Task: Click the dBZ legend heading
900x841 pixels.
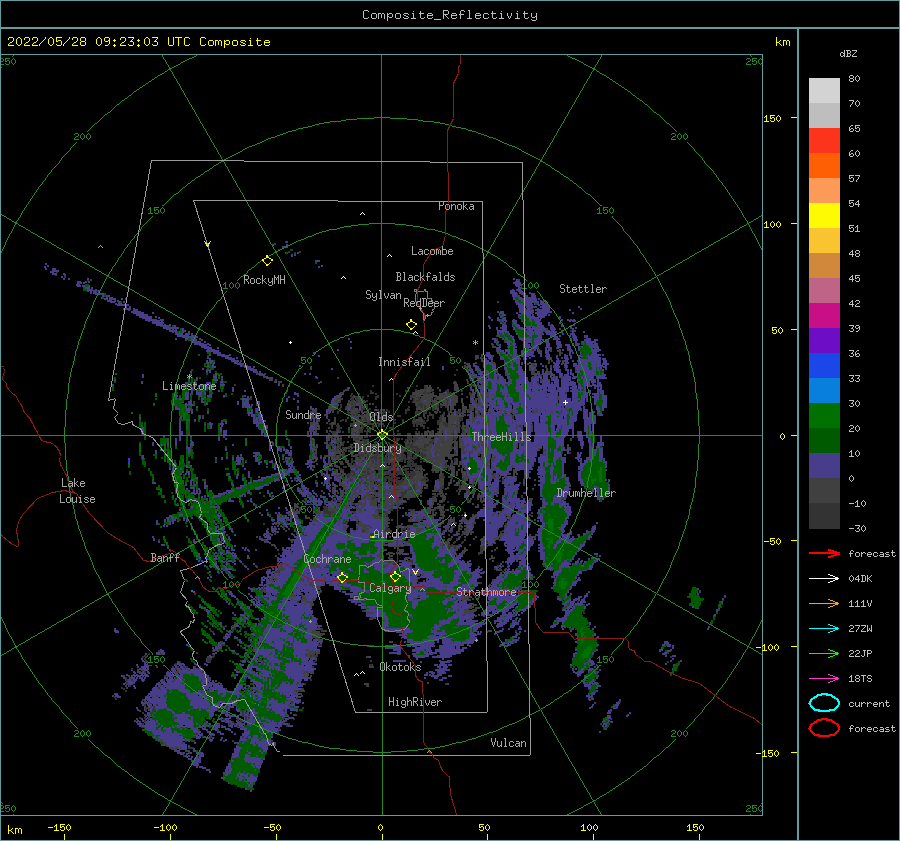Action: click(x=848, y=53)
